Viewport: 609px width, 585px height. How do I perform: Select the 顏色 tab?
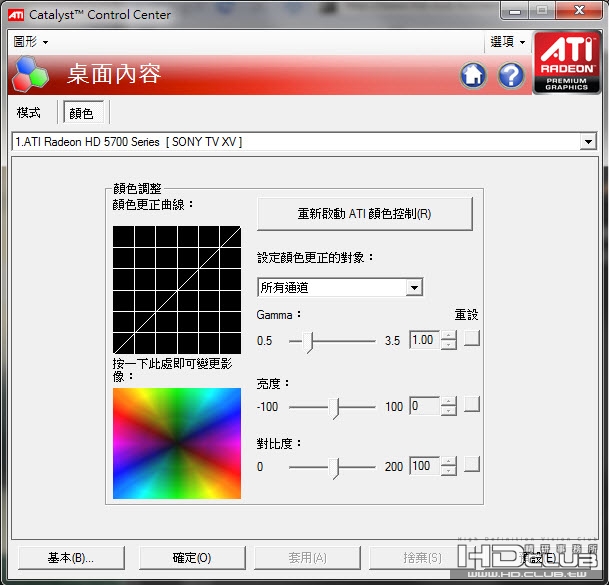[83, 113]
